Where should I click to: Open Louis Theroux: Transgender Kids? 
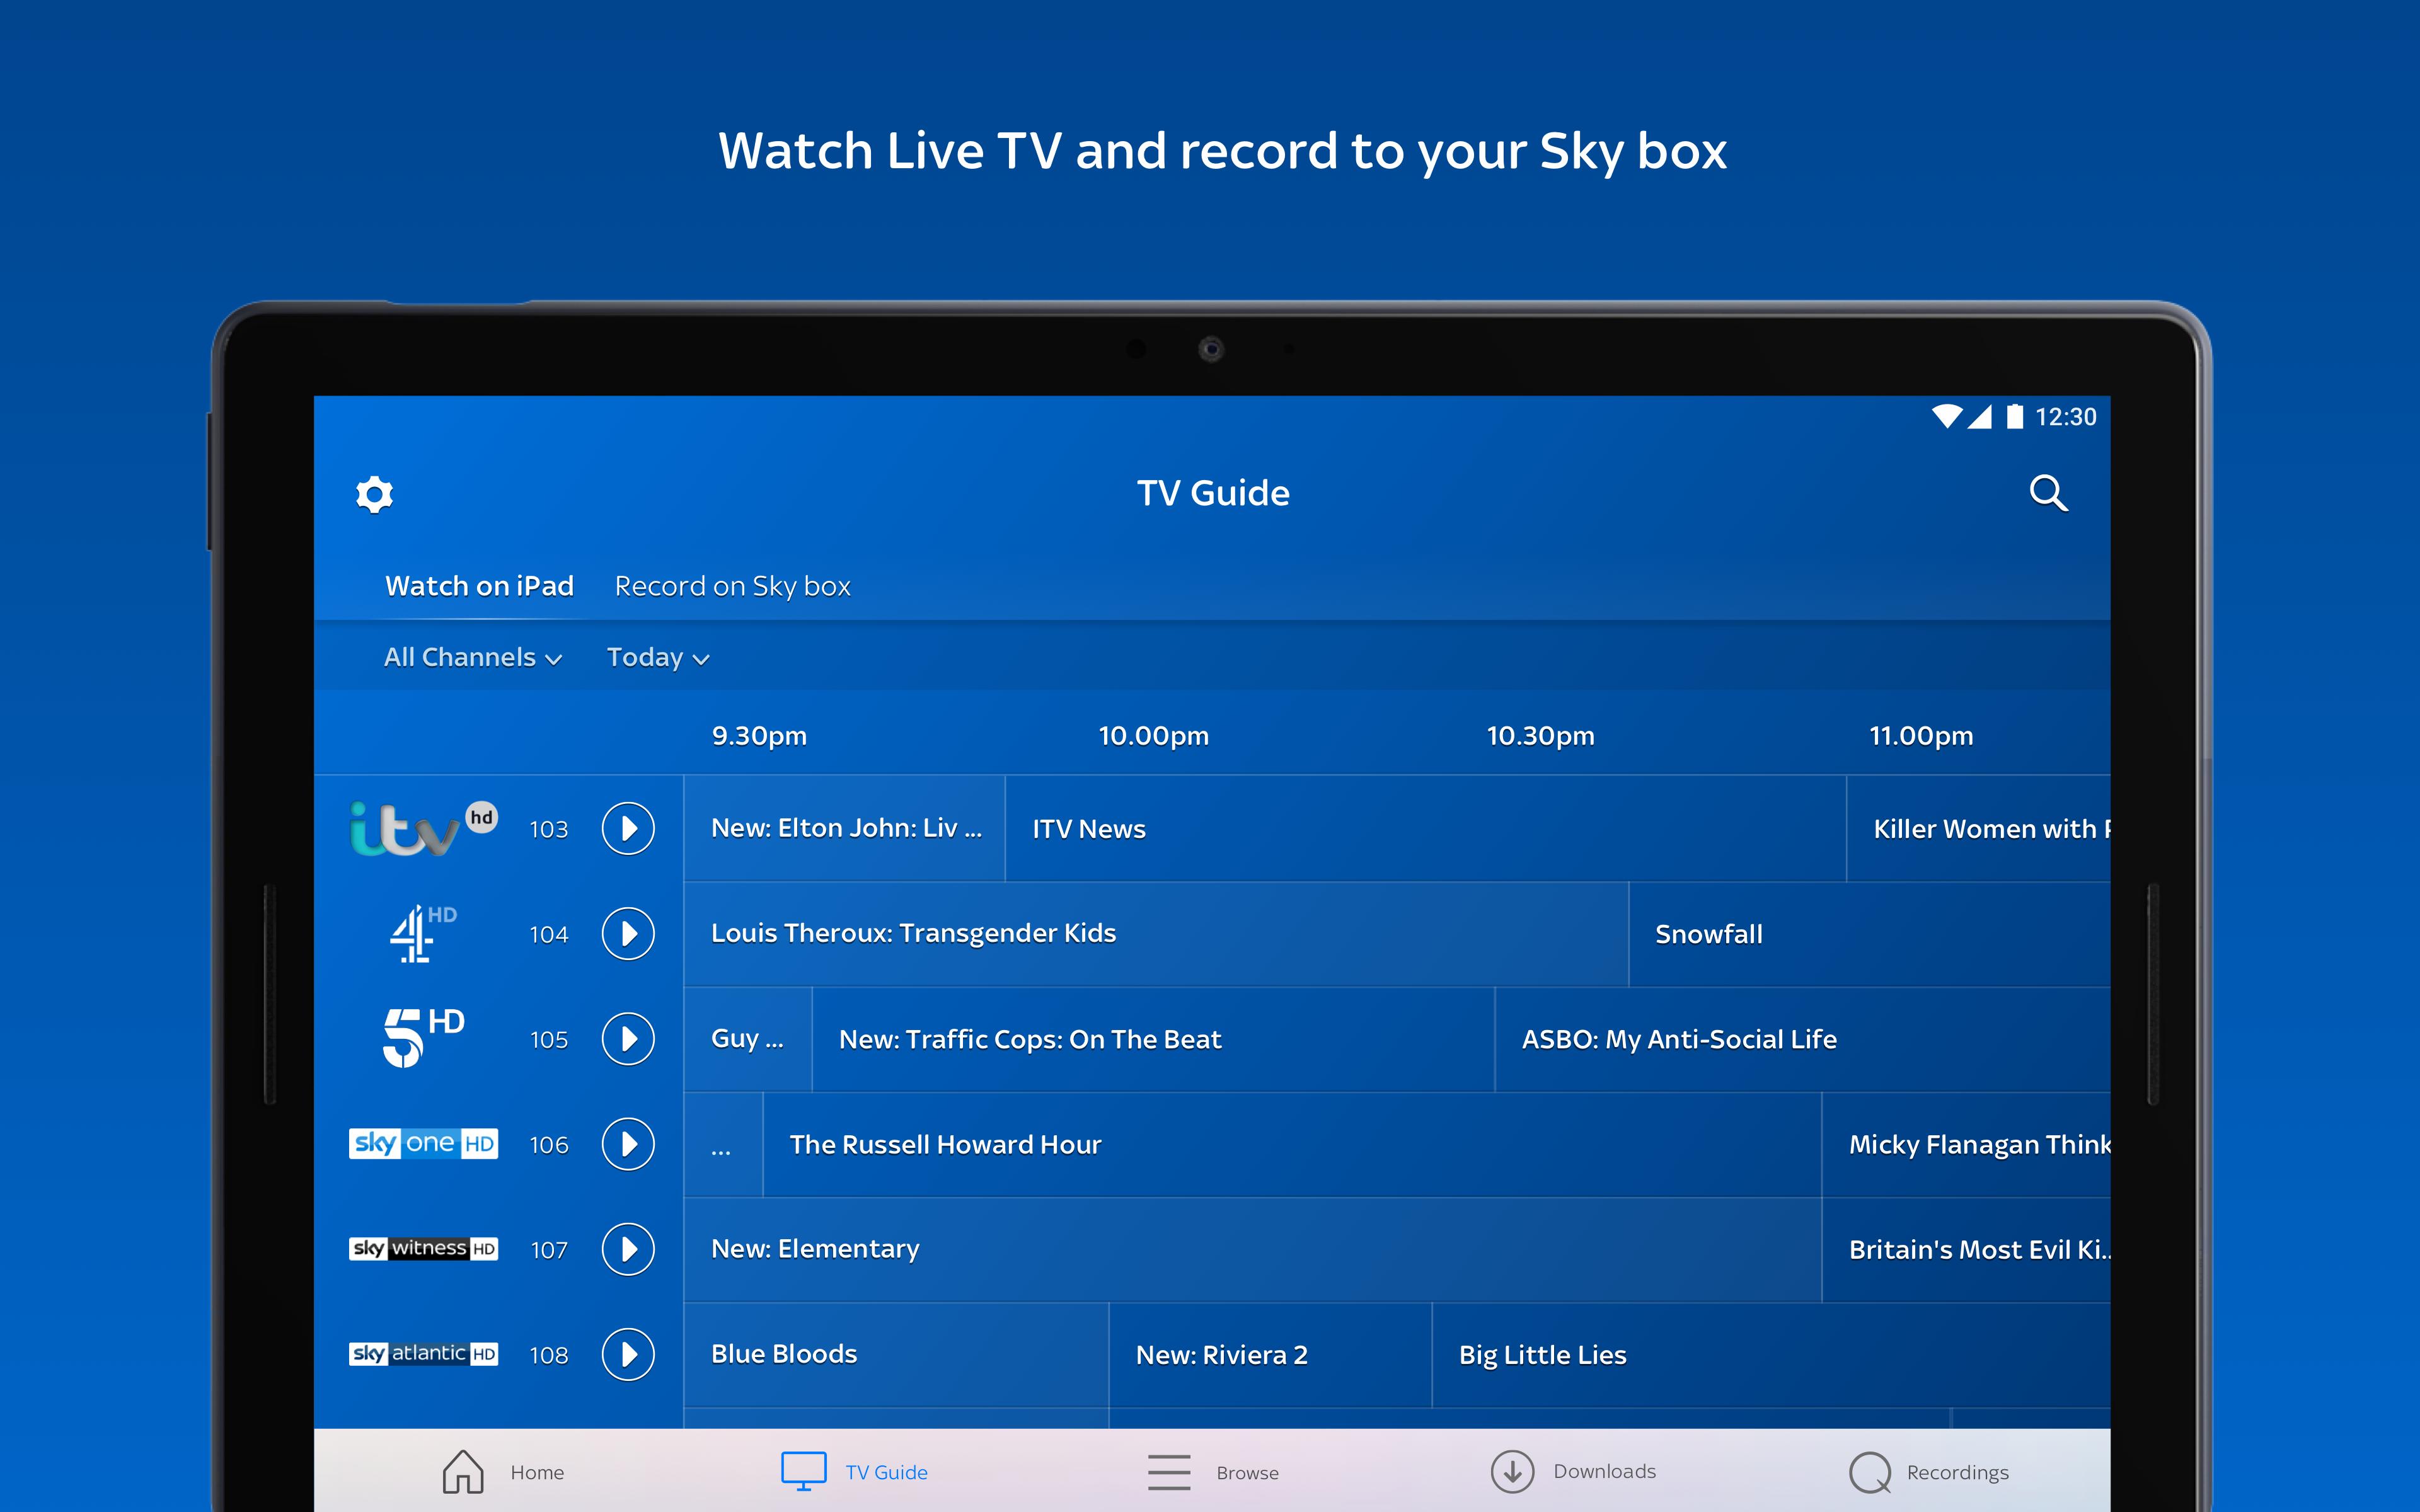(1156, 934)
